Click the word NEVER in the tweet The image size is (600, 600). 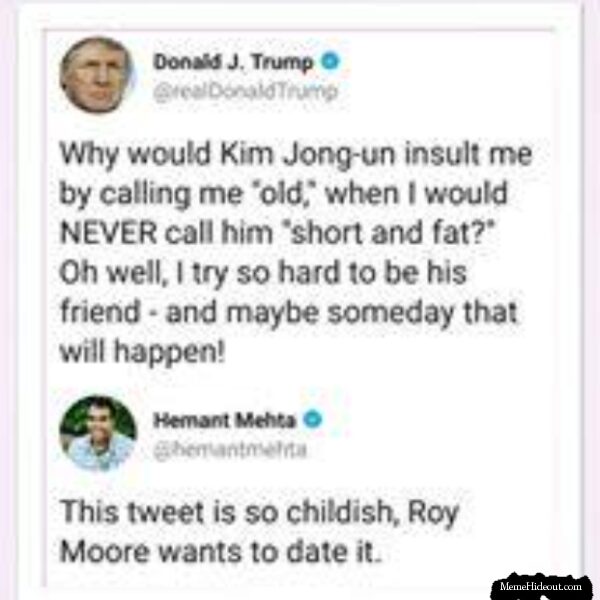click(109, 233)
